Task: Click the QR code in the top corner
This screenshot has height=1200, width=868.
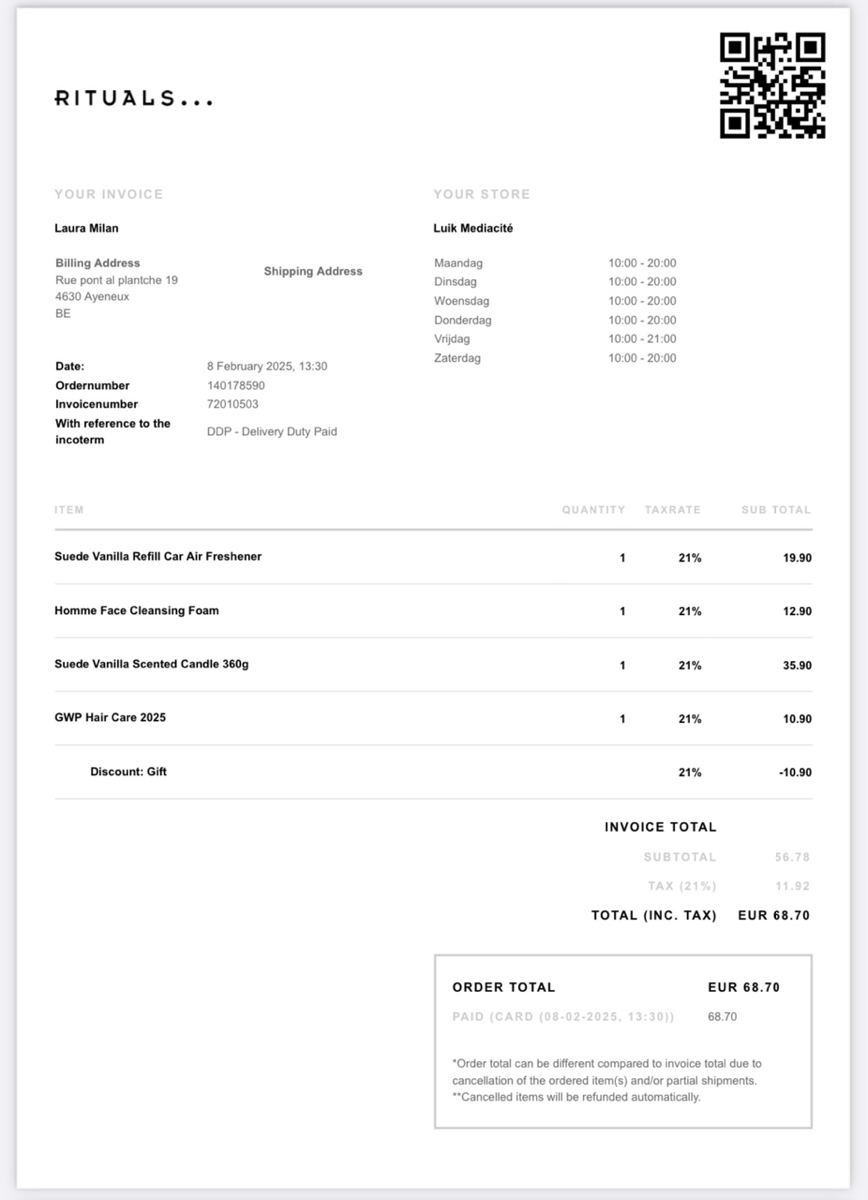Action: [x=772, y=85]
